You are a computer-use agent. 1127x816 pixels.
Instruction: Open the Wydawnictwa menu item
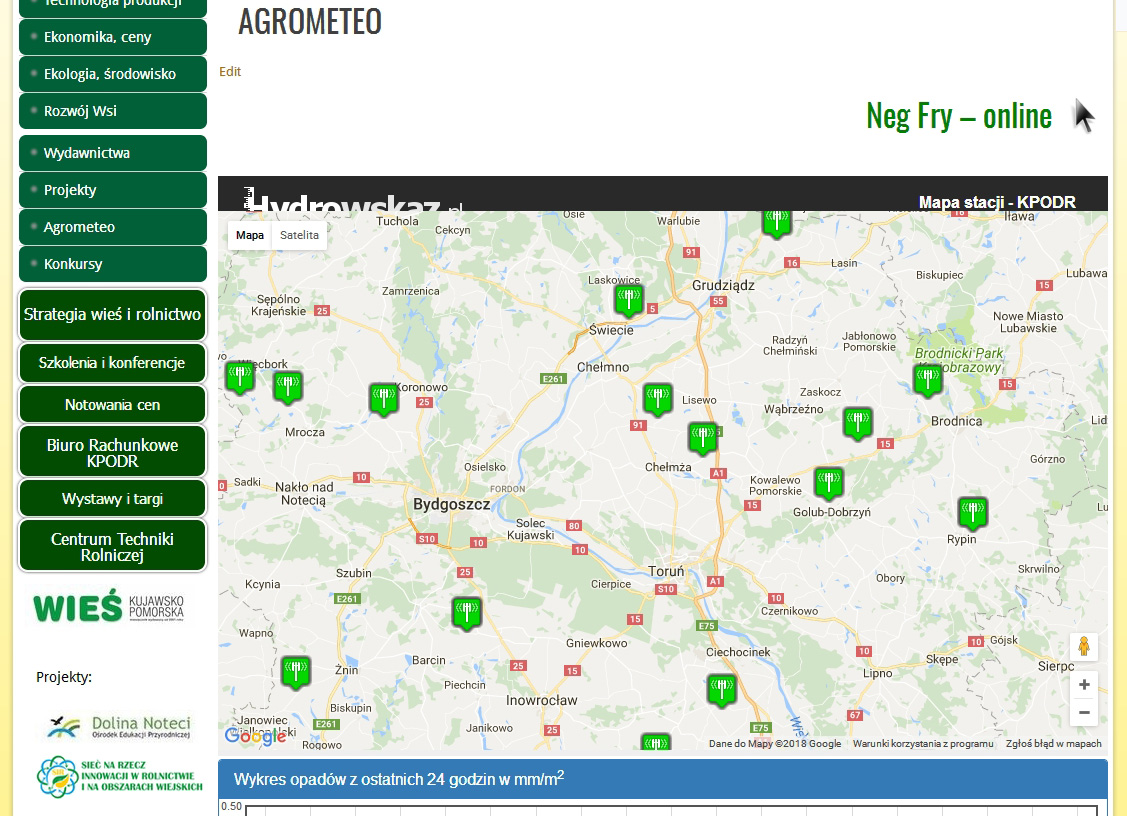[x=113, y=153]
